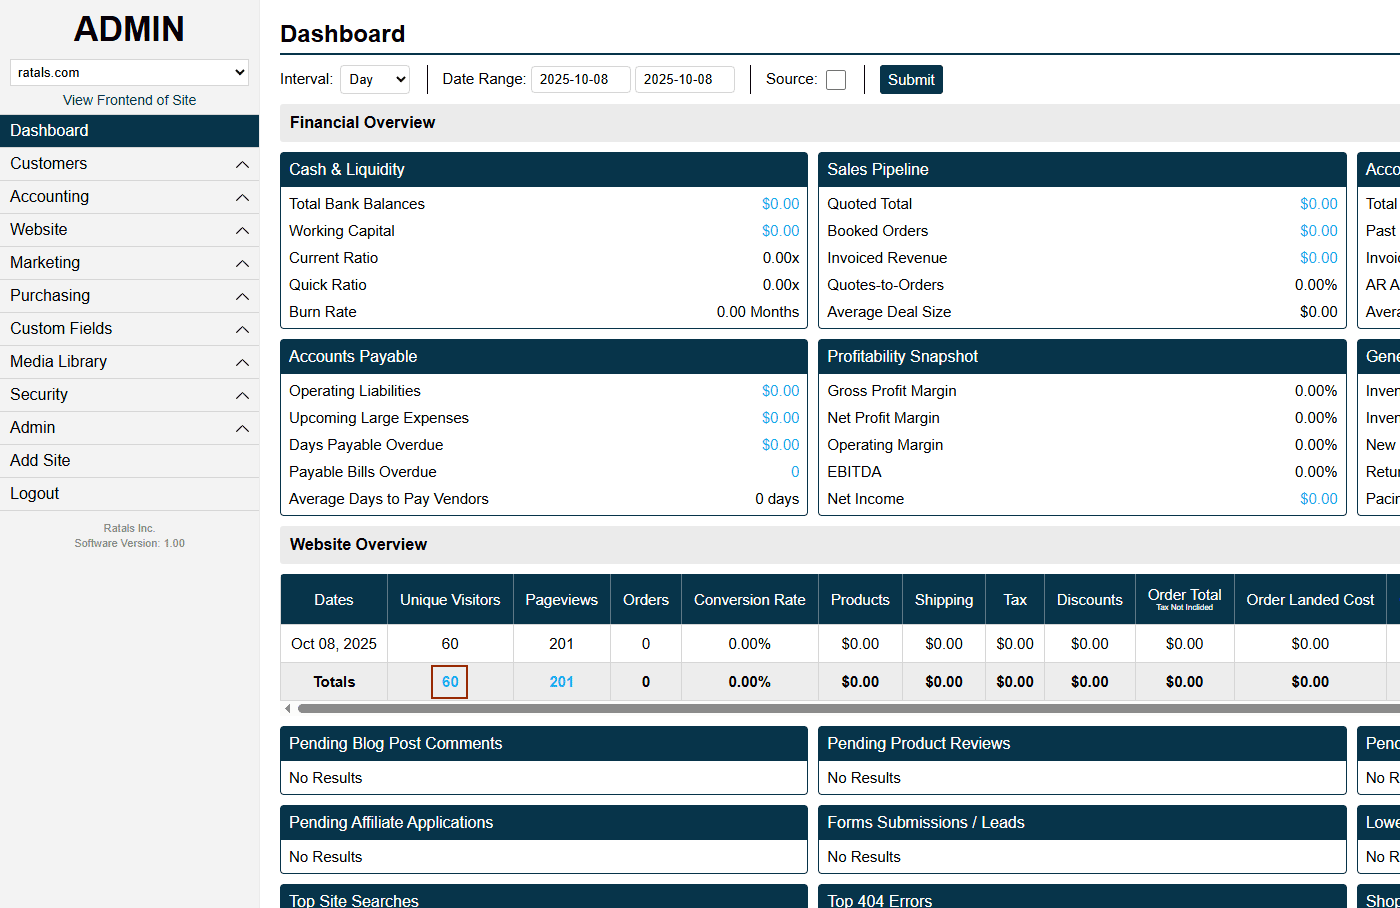Toggle the Source checkbox

click(x=835, y=79)
